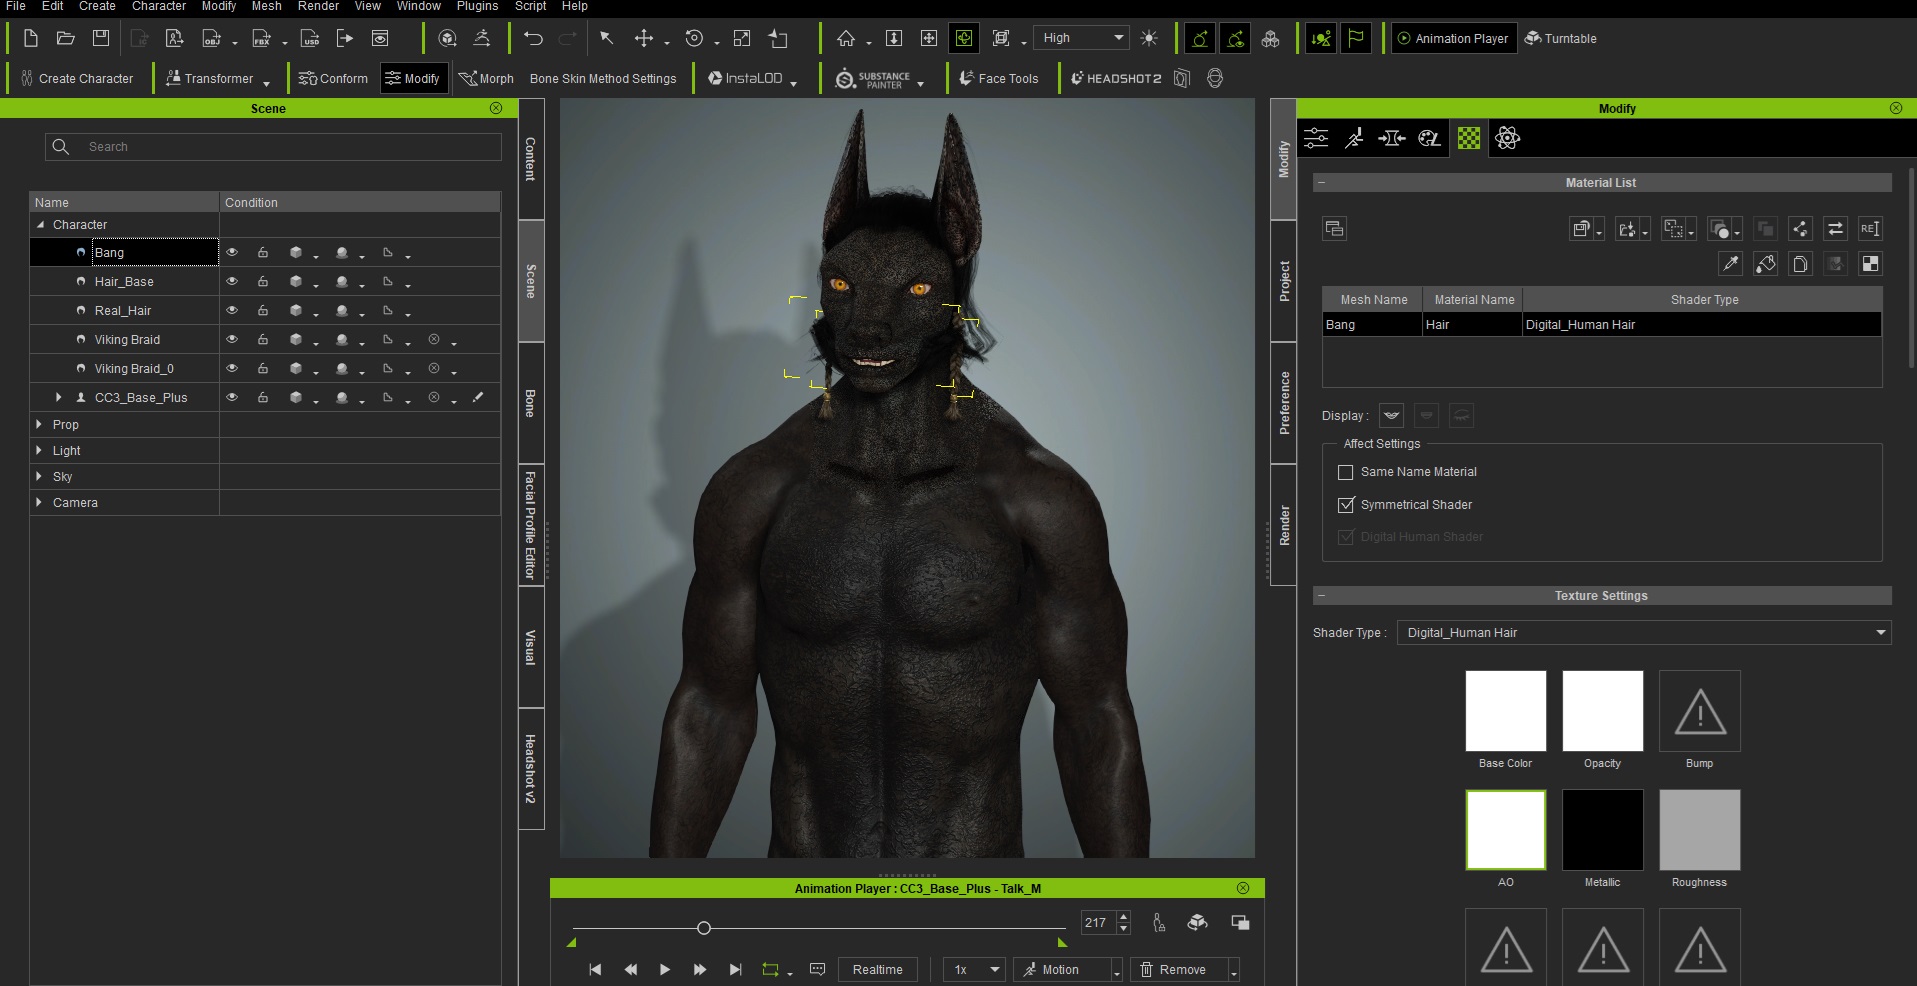
Task: Open the Morph tool
Action: [486, 78]
